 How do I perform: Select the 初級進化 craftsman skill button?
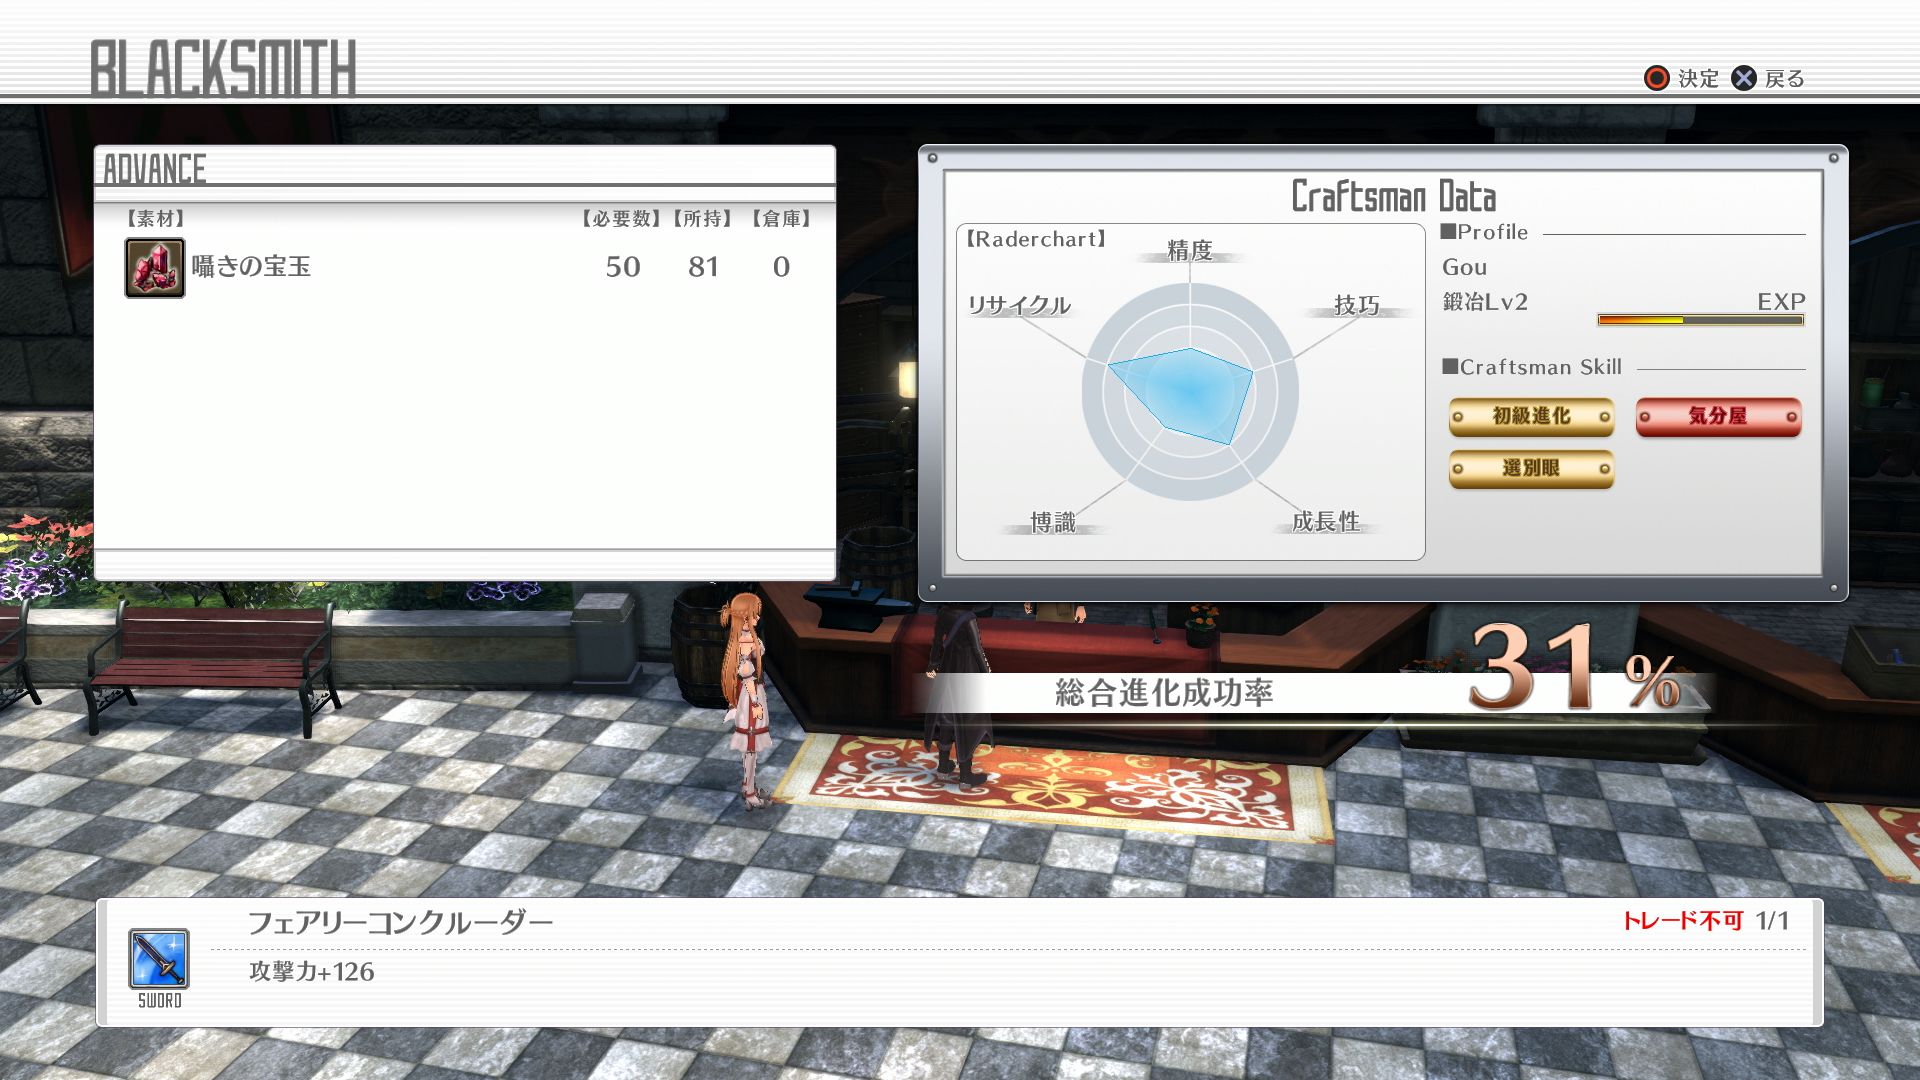tap(1531, 416)
